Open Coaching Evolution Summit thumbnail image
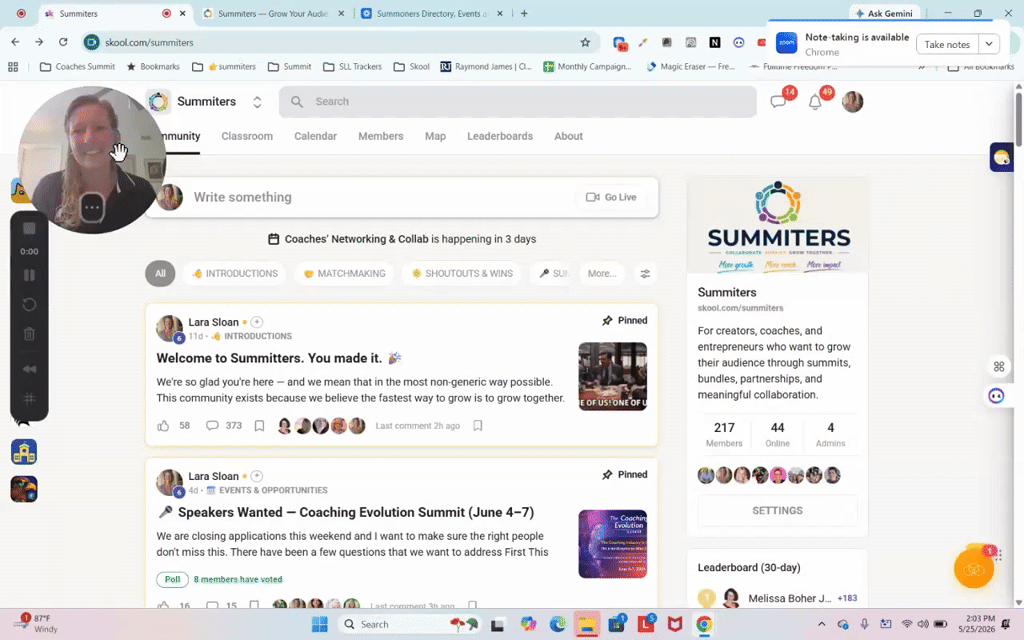The height and width of the screenshot is (640, 1024). click(613, 544)
